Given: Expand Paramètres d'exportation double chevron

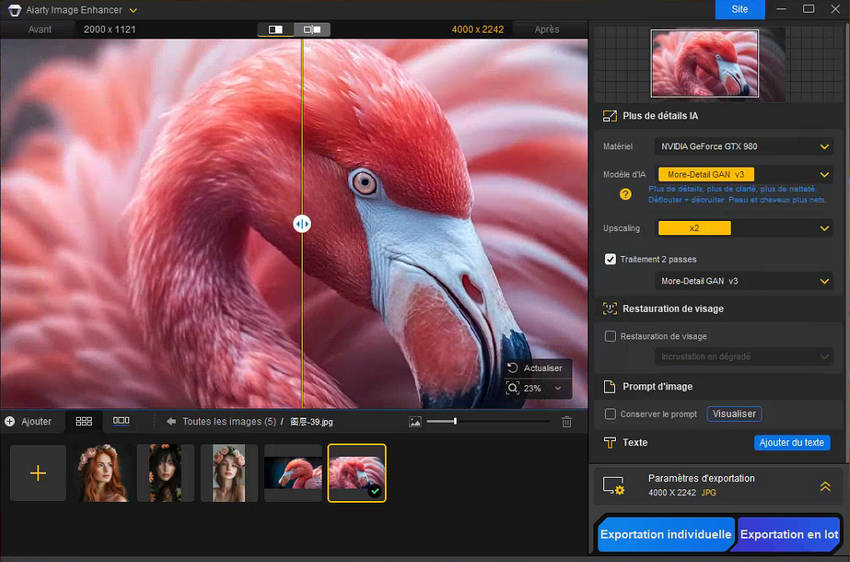Looking at the screenshot, I should pyautogui.click(x=825, y=486).
